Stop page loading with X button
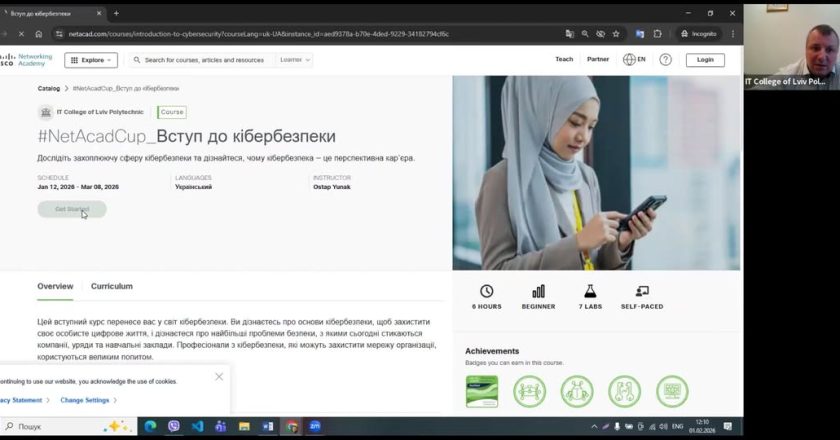The width and height of the screenshot is (840, 440). [20, 33]
